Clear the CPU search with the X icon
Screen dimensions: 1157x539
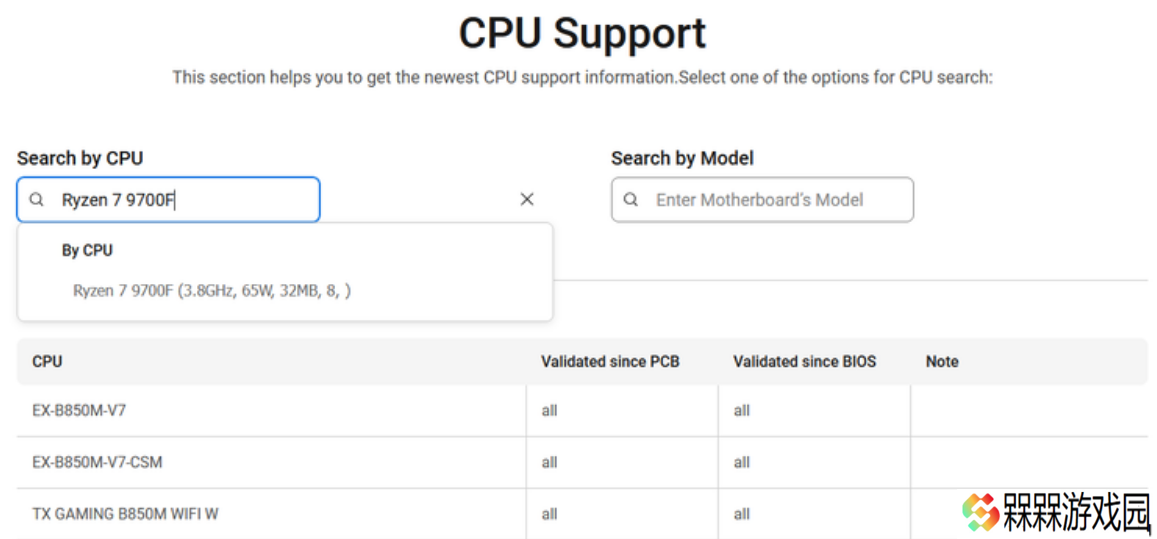pos(527,199)
